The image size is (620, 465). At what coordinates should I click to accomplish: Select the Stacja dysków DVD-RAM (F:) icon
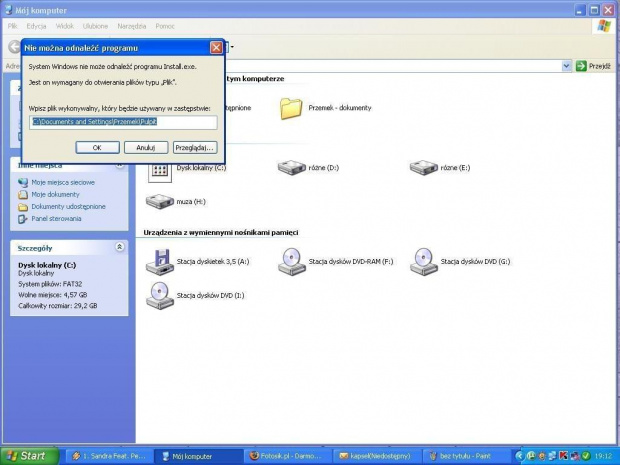click(292, 262)
